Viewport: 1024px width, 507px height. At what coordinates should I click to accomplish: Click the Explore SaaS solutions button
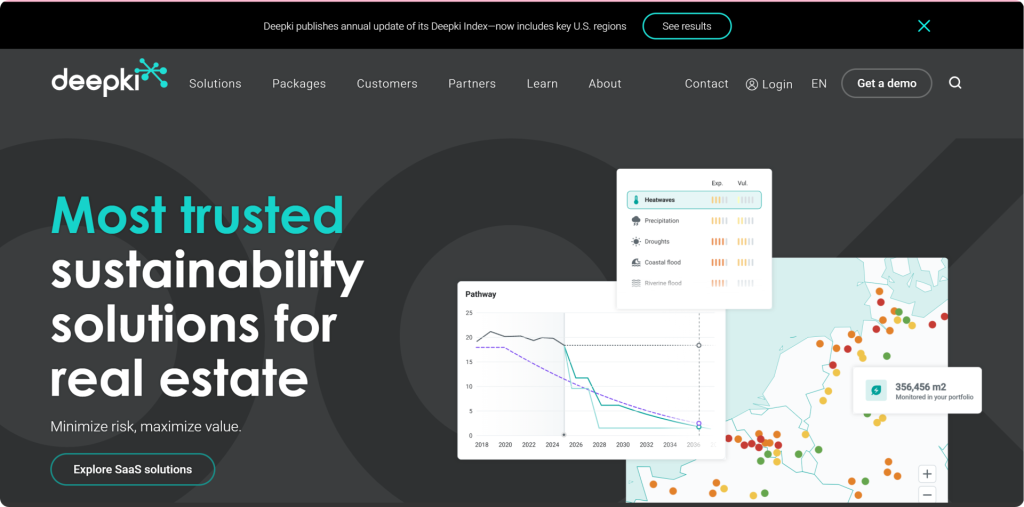click(132, 469)
